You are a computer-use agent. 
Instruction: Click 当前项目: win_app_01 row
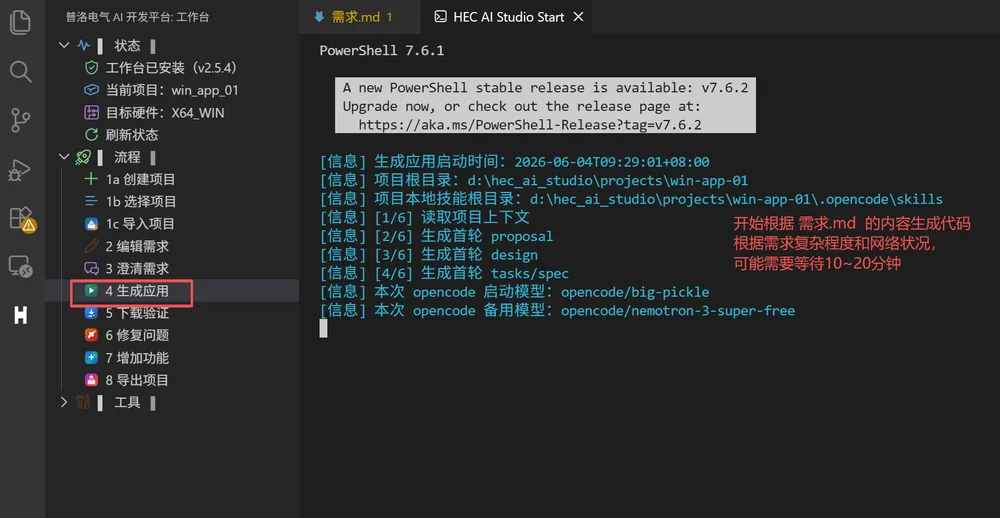[172, 90]
